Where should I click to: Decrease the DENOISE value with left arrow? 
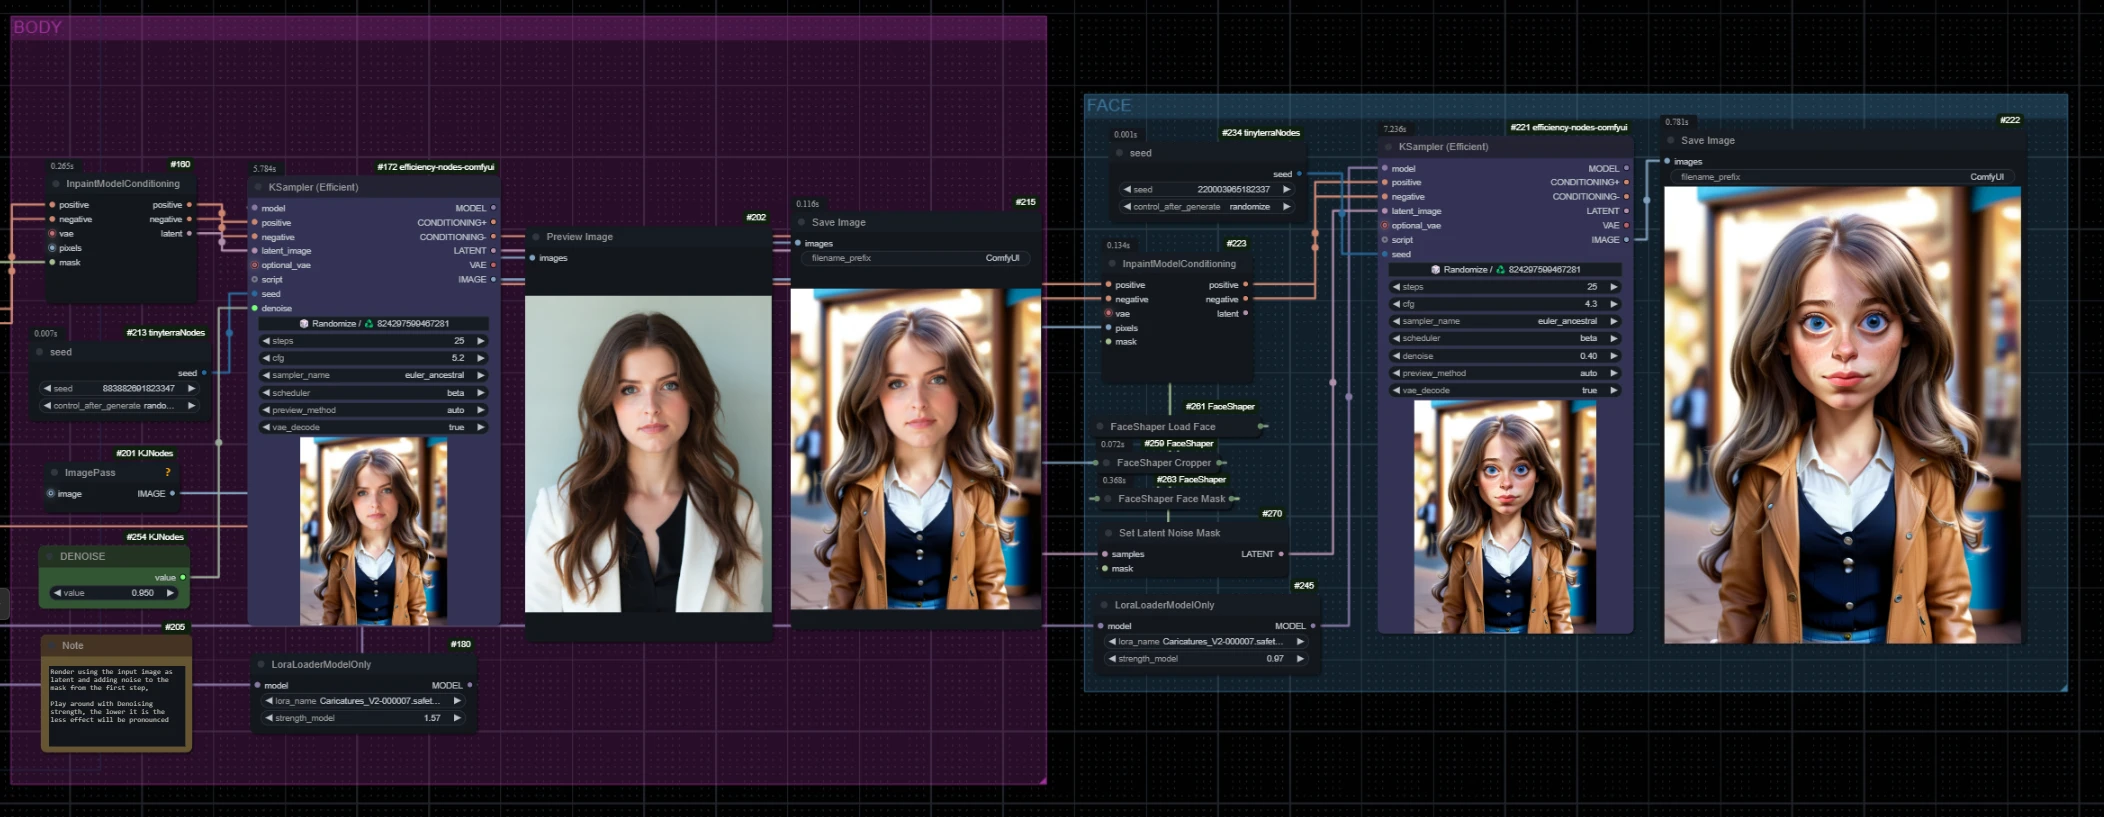point(57,593)
